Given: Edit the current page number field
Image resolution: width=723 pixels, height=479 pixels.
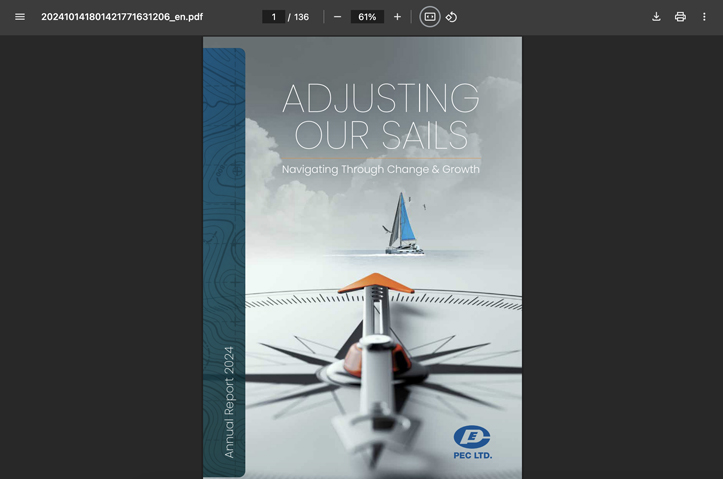Looking at the screenshot, I should click(273, 17).
